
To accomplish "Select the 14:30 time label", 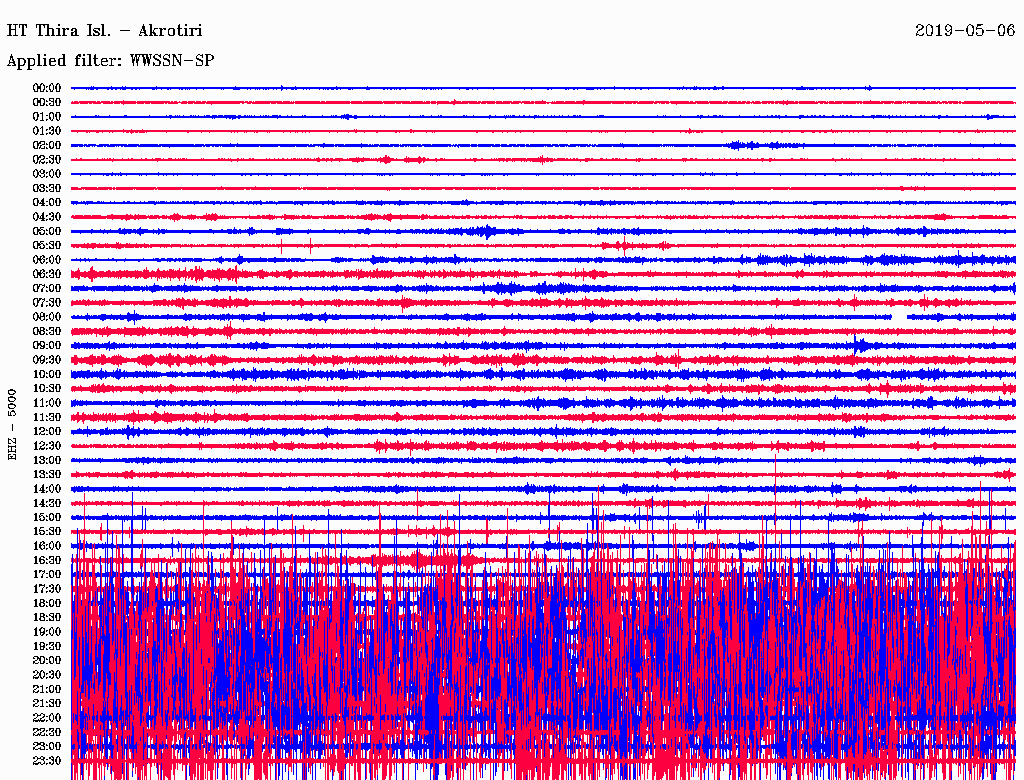I will pos(47,503).
